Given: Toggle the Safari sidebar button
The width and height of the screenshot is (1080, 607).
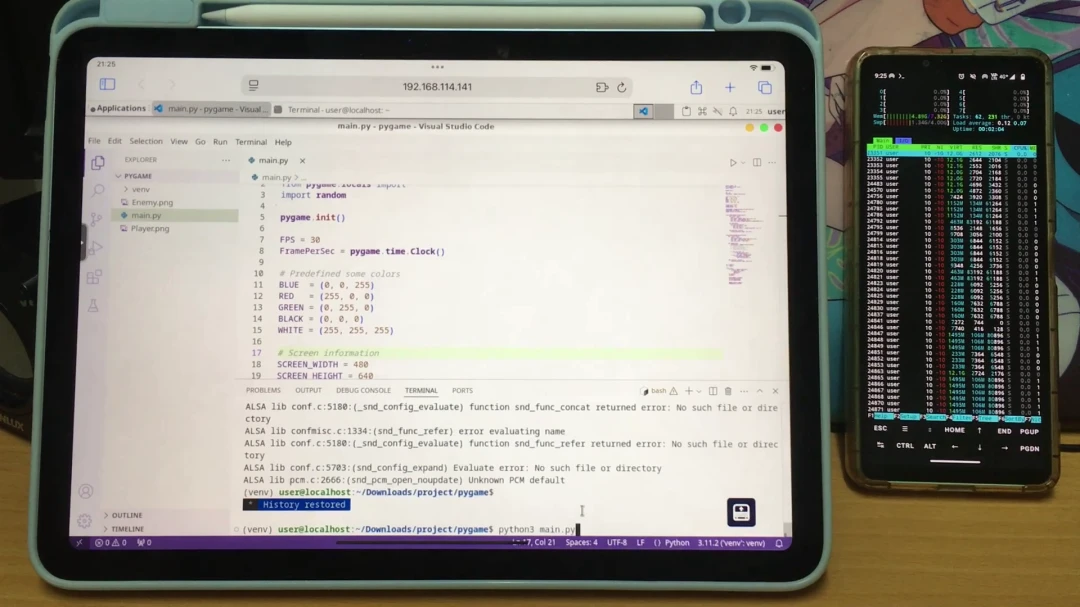Looking at the screenshot, I should pos(107,86).
